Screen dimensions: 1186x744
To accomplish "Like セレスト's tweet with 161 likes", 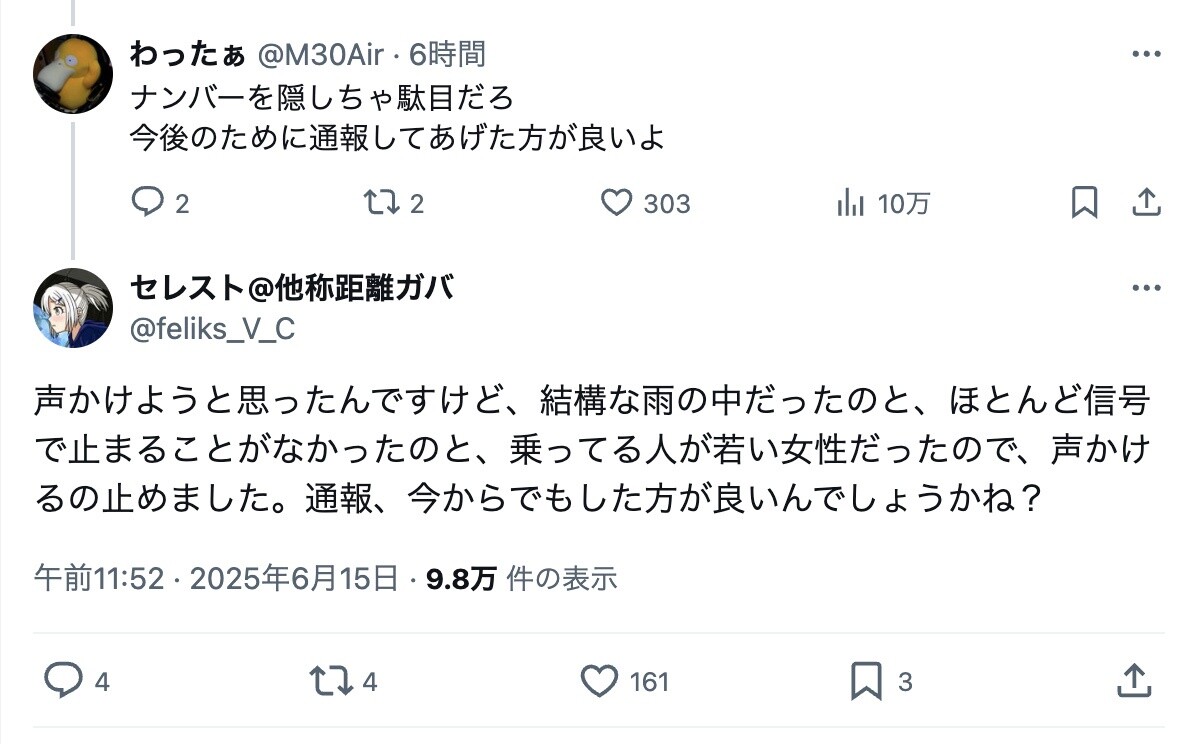I will (599, 682).
